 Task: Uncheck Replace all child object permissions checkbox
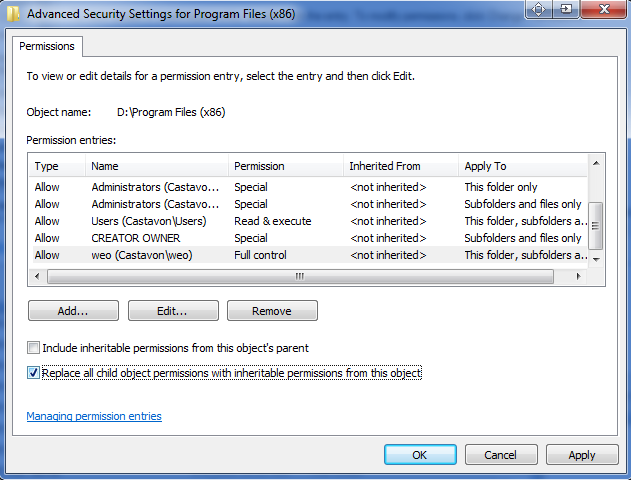coord(33,373)
